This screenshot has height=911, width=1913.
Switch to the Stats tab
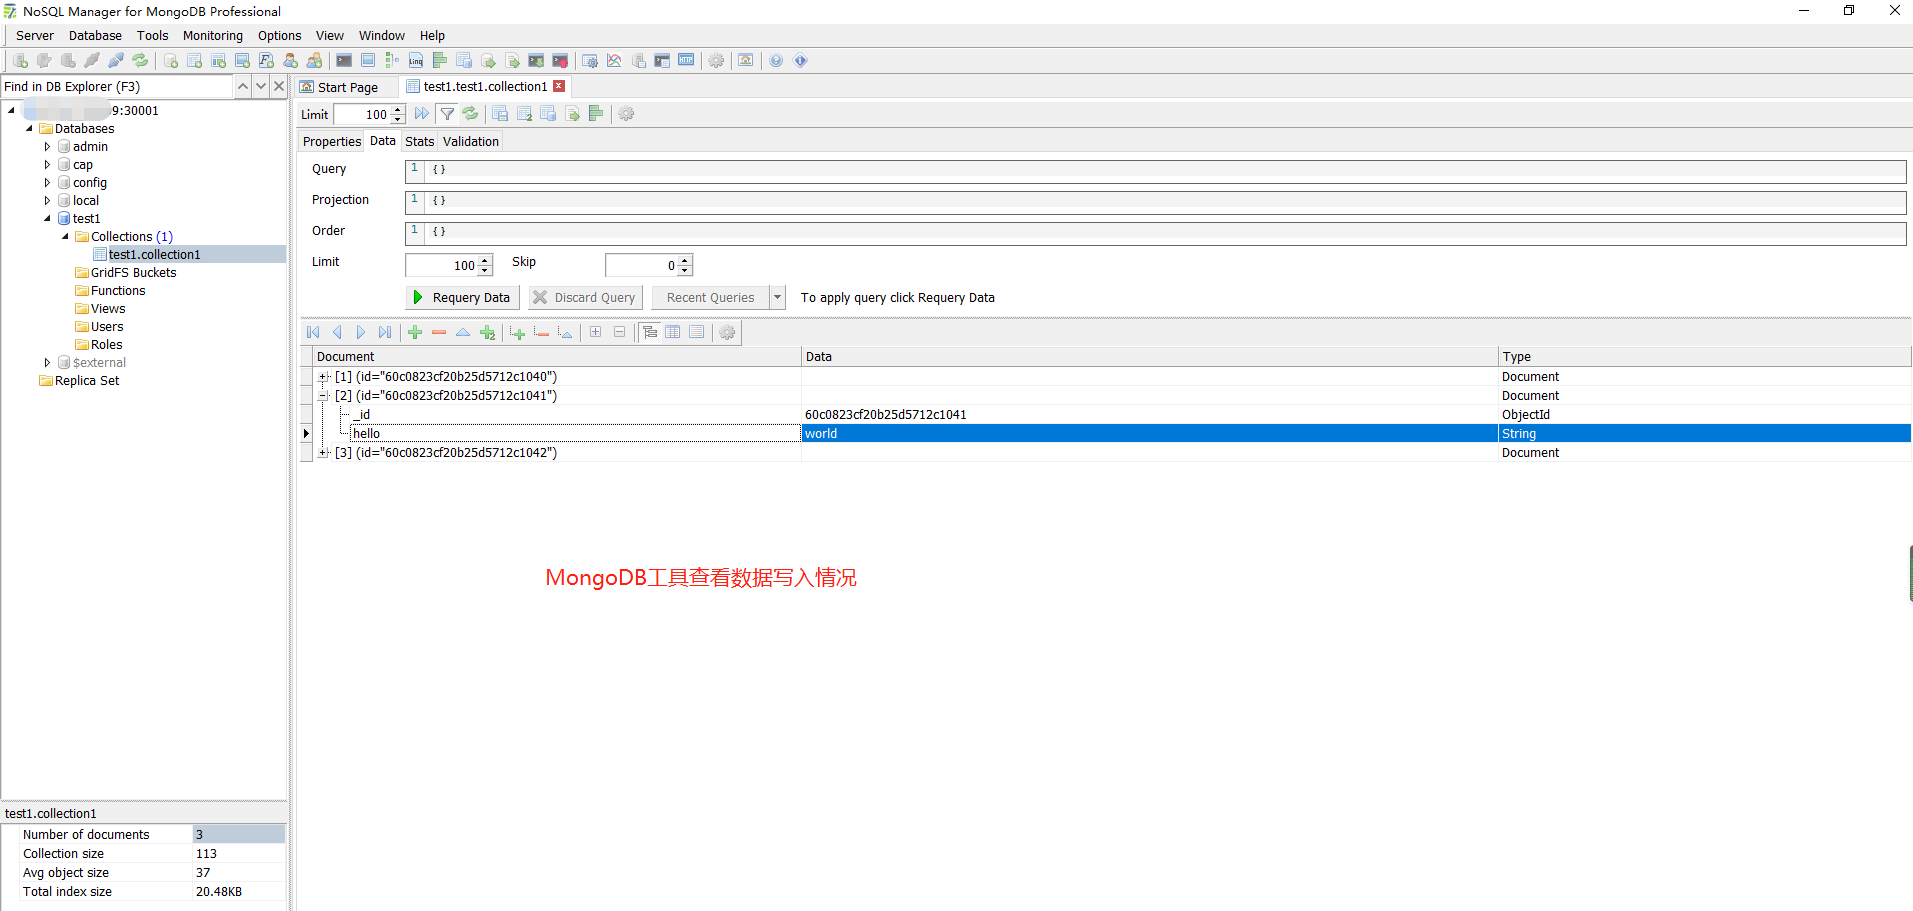click(x=419, y=141)
